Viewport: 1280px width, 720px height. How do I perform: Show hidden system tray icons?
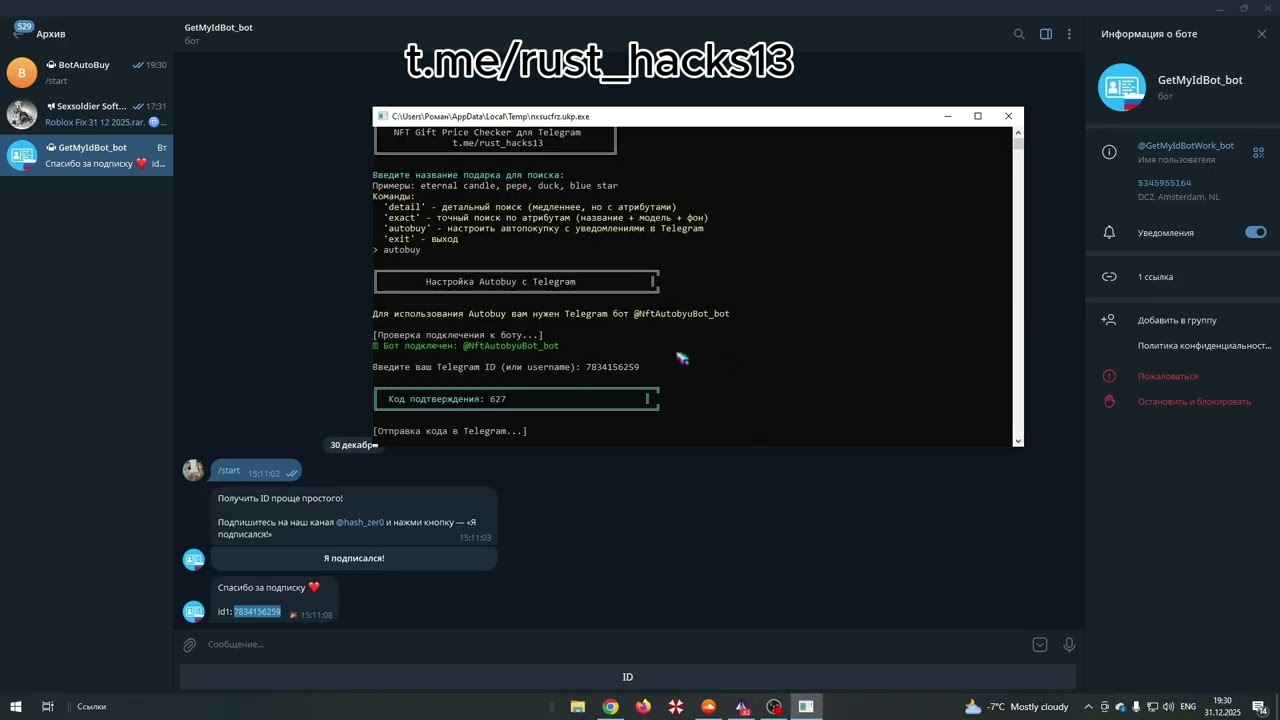coord(1088,706)
